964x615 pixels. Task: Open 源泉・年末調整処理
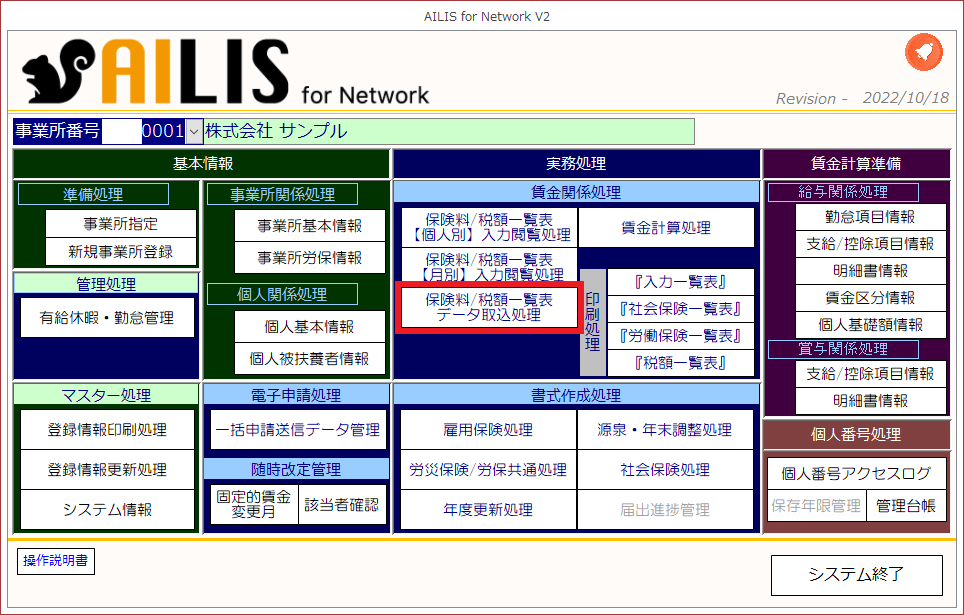coord(666,430)
